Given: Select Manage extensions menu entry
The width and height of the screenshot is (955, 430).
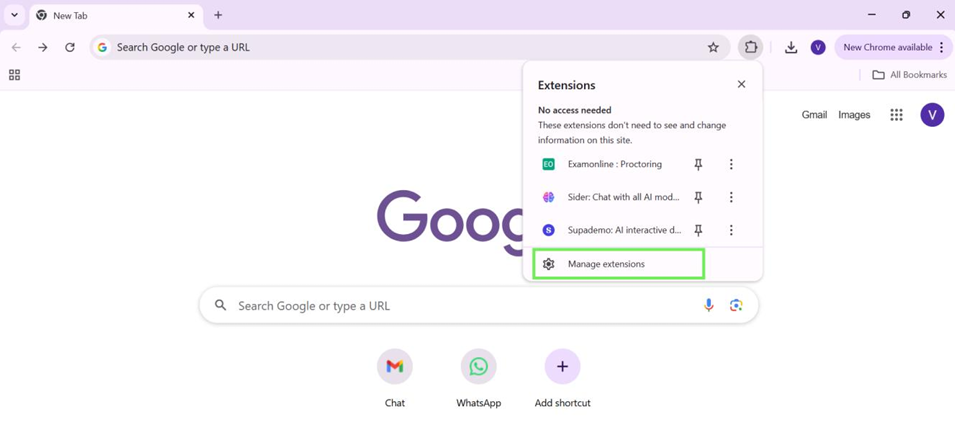Looking at the screenshot, I should pyautogui.click(x=618, y=264).
